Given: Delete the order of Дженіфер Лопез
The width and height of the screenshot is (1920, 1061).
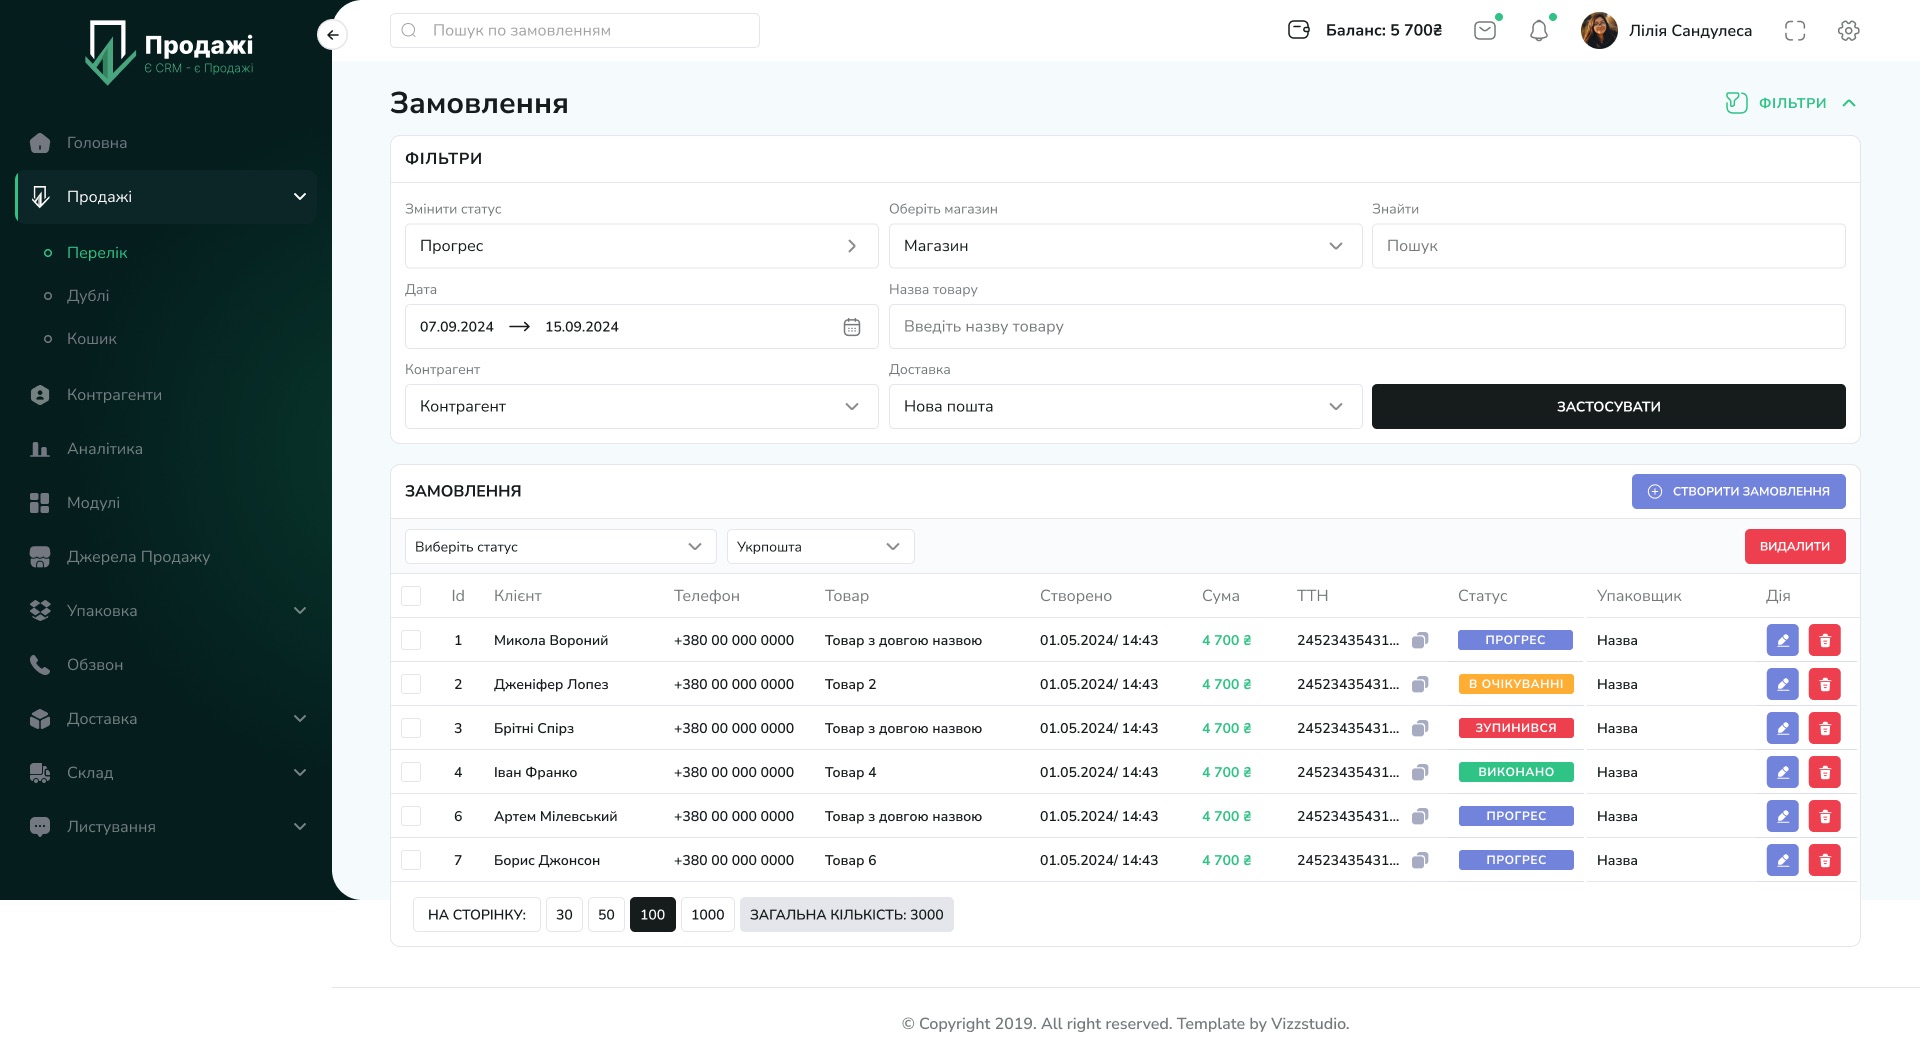Looking at the screenshot, I should (x=1824, y=684).
